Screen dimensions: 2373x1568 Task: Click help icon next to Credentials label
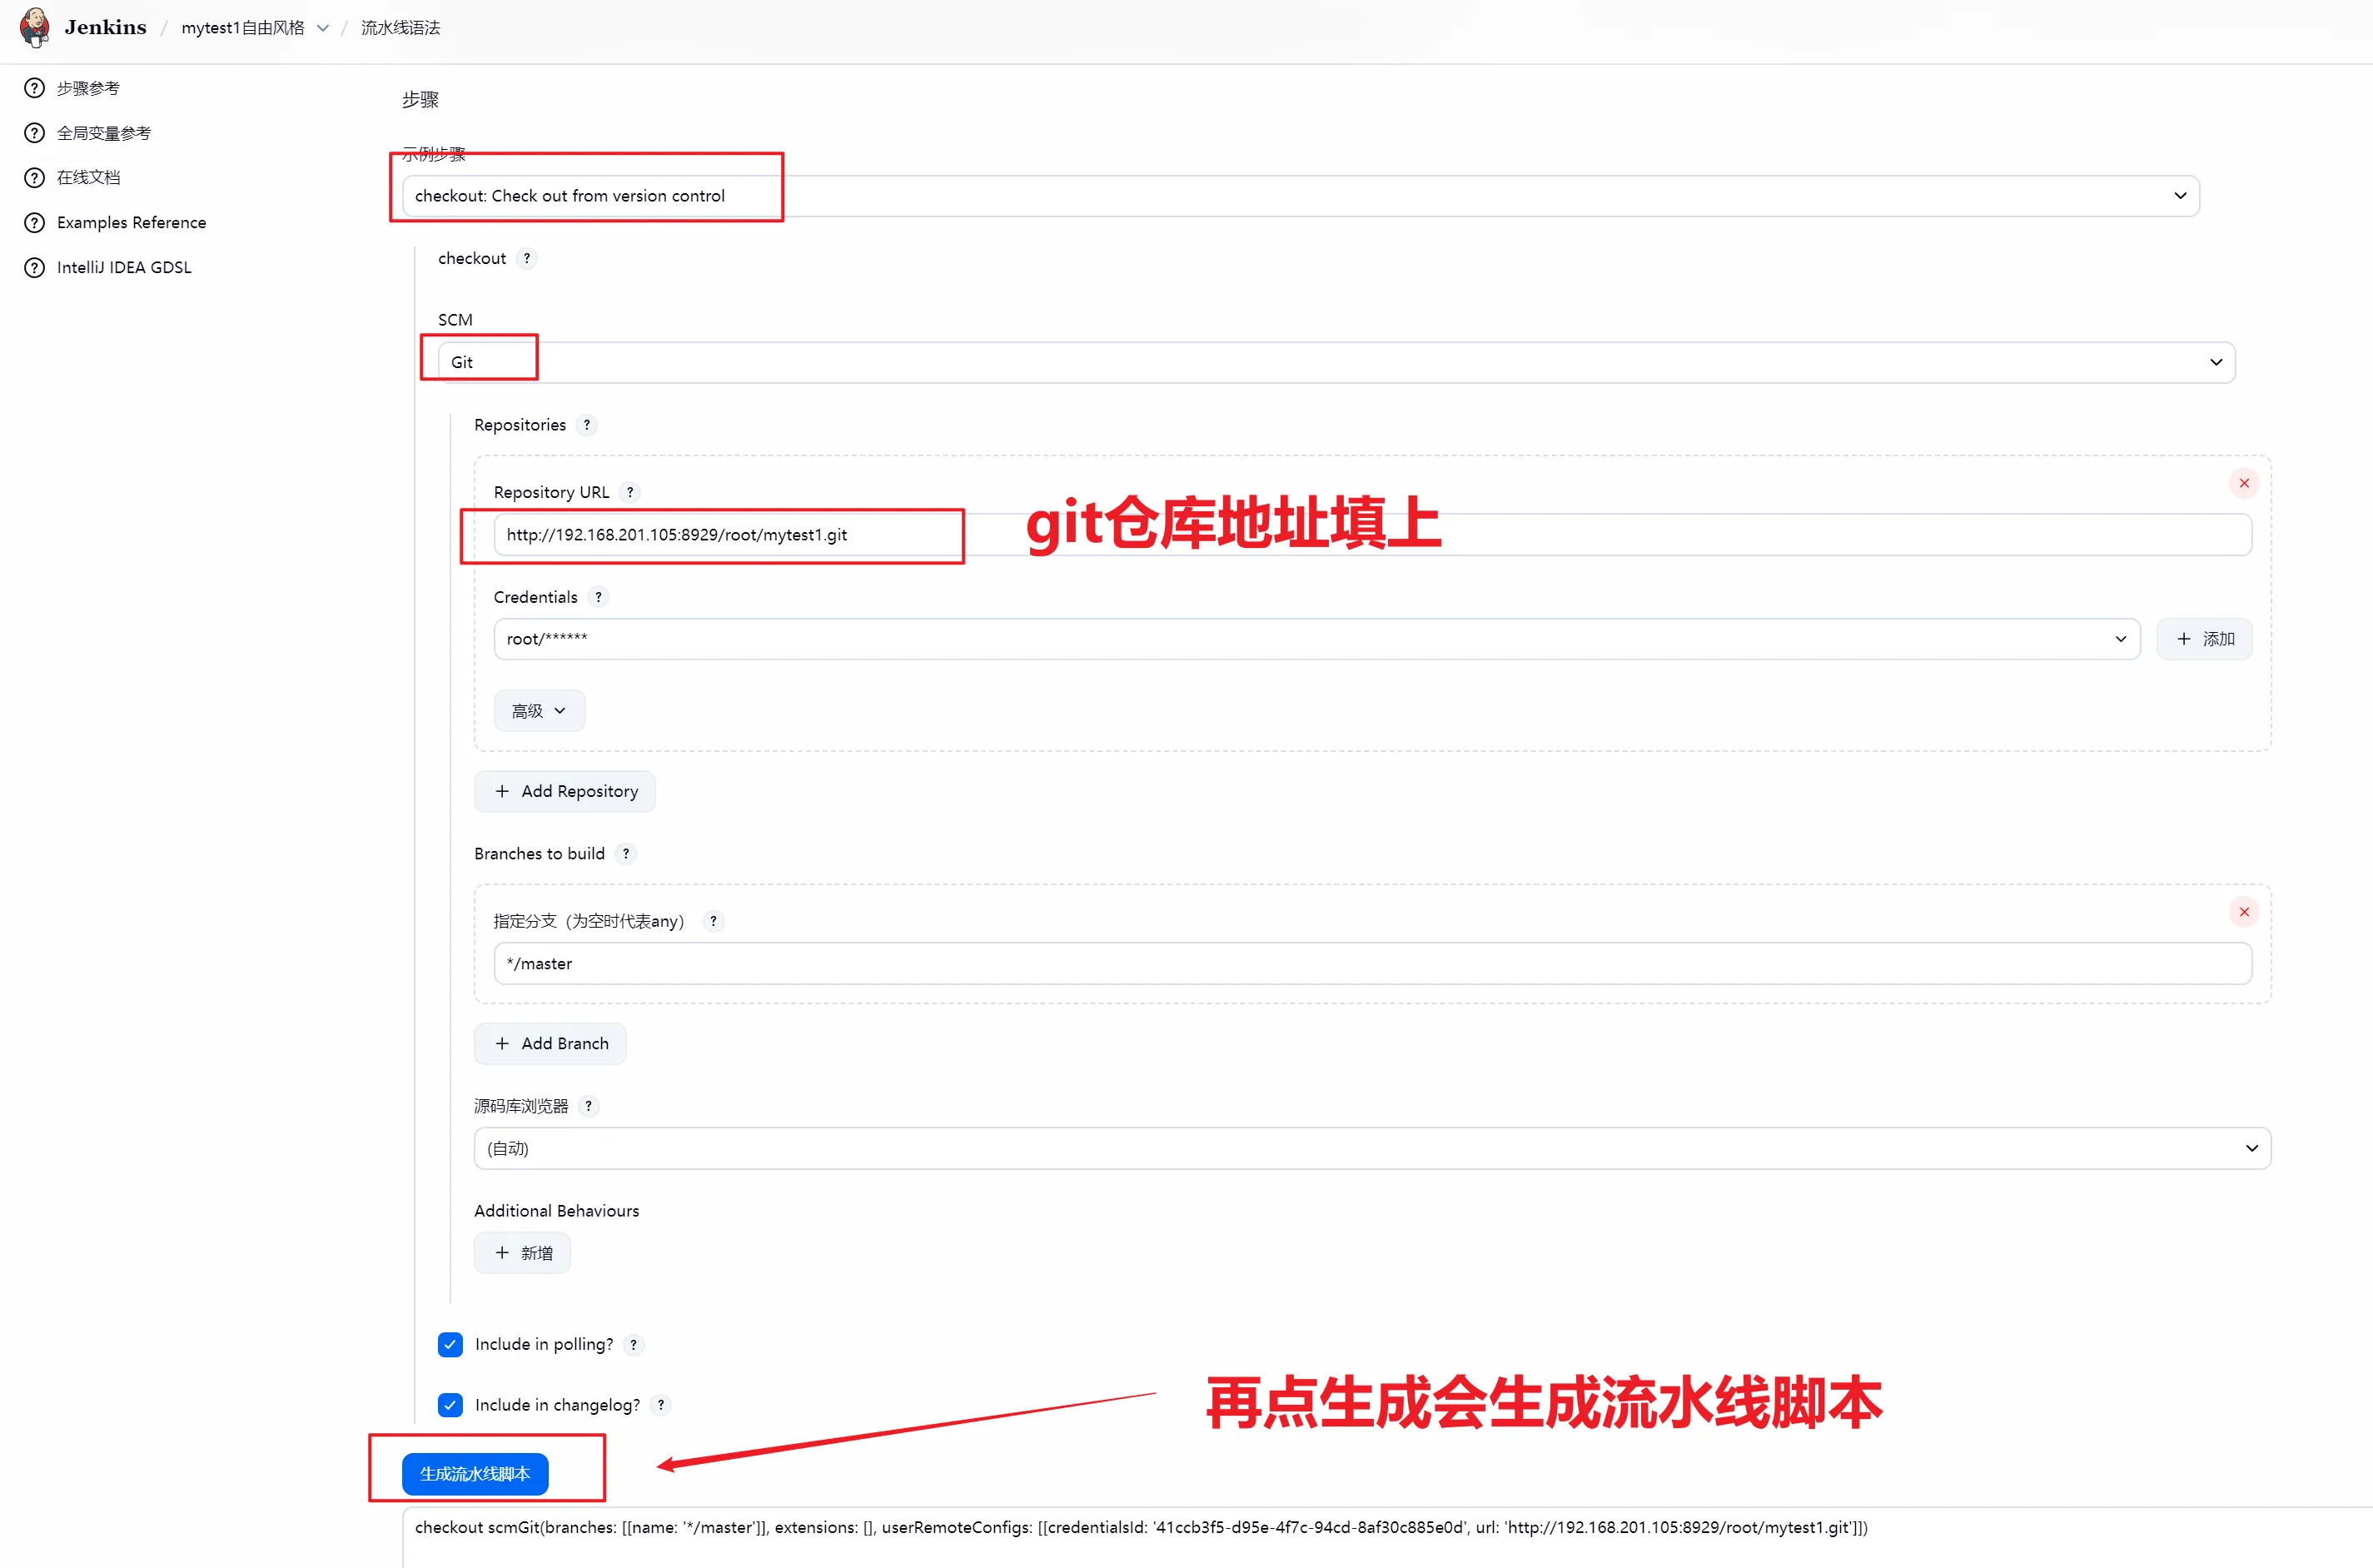pos(598,597)
